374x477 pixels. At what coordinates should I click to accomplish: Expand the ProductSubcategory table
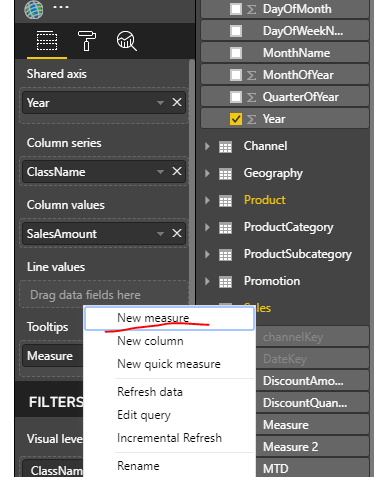click(x=207, y=254)
